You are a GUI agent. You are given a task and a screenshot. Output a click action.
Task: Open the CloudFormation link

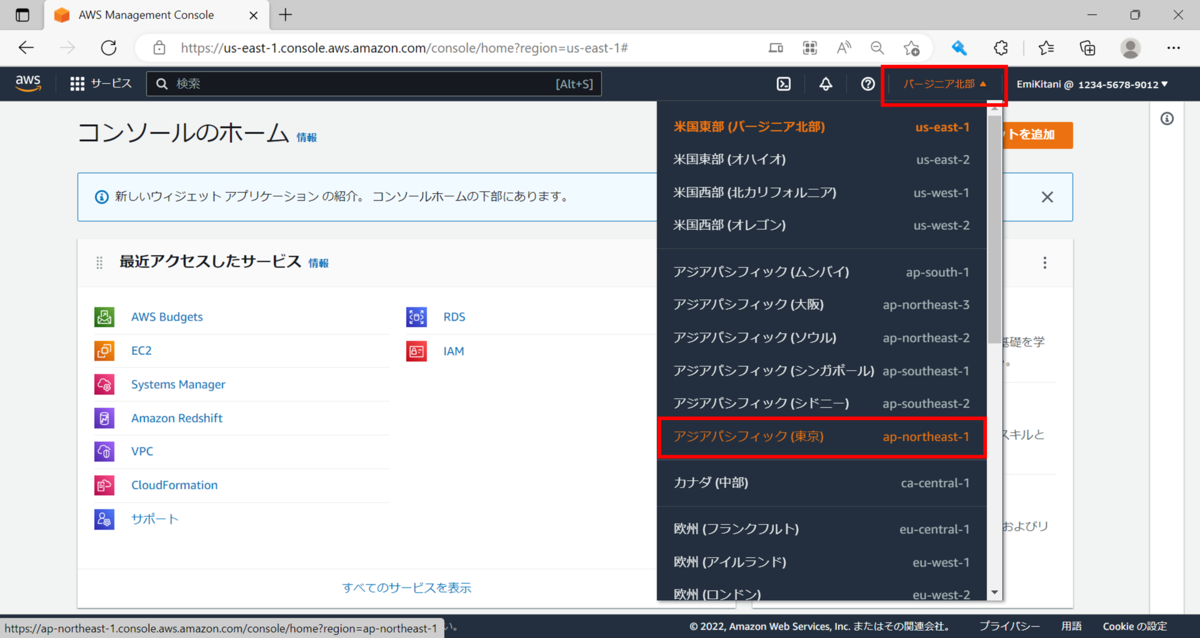pyautogui.click(x=174, y=485)
